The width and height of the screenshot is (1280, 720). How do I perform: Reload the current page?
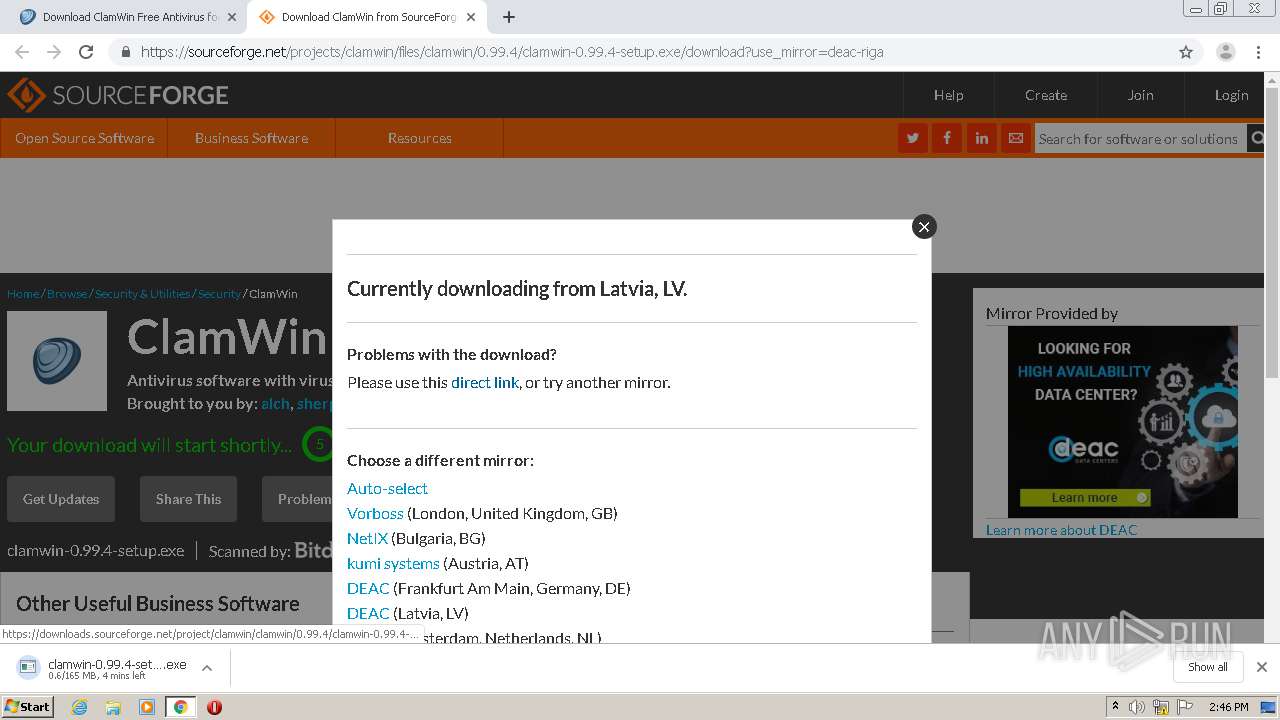(86, 52)
